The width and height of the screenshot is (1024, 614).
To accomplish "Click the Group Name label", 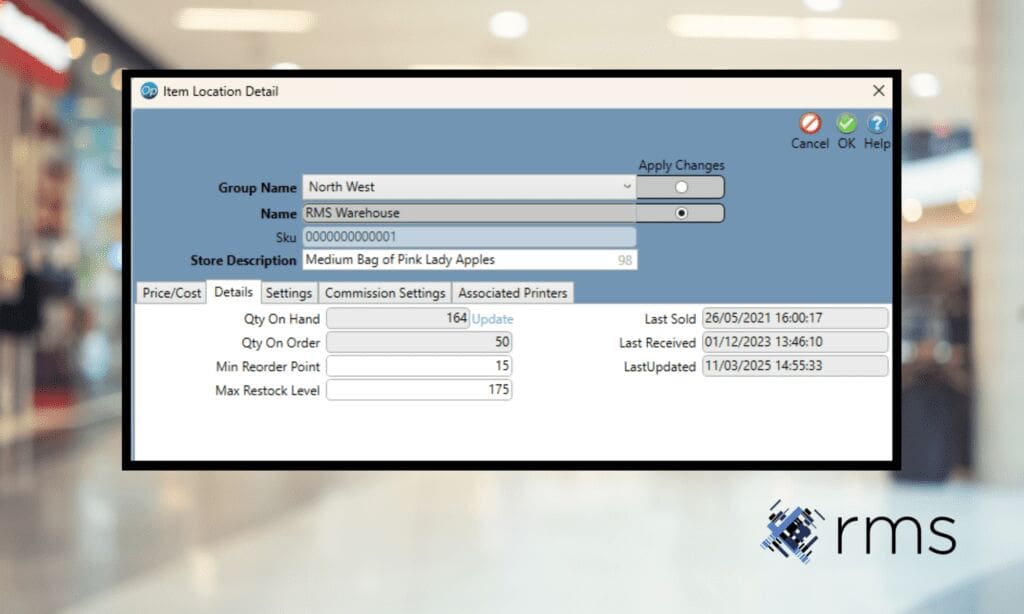I will [x=257, y=187].
